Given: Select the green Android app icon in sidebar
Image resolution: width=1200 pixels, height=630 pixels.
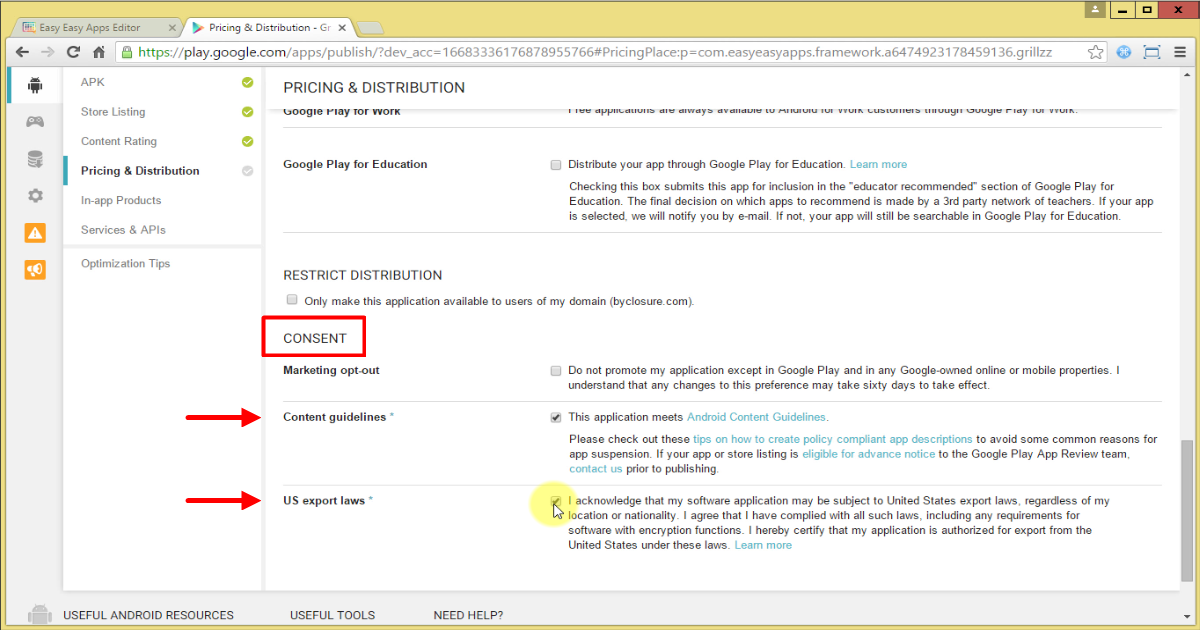Looking at the screenshot, I should tap(34, 85).
